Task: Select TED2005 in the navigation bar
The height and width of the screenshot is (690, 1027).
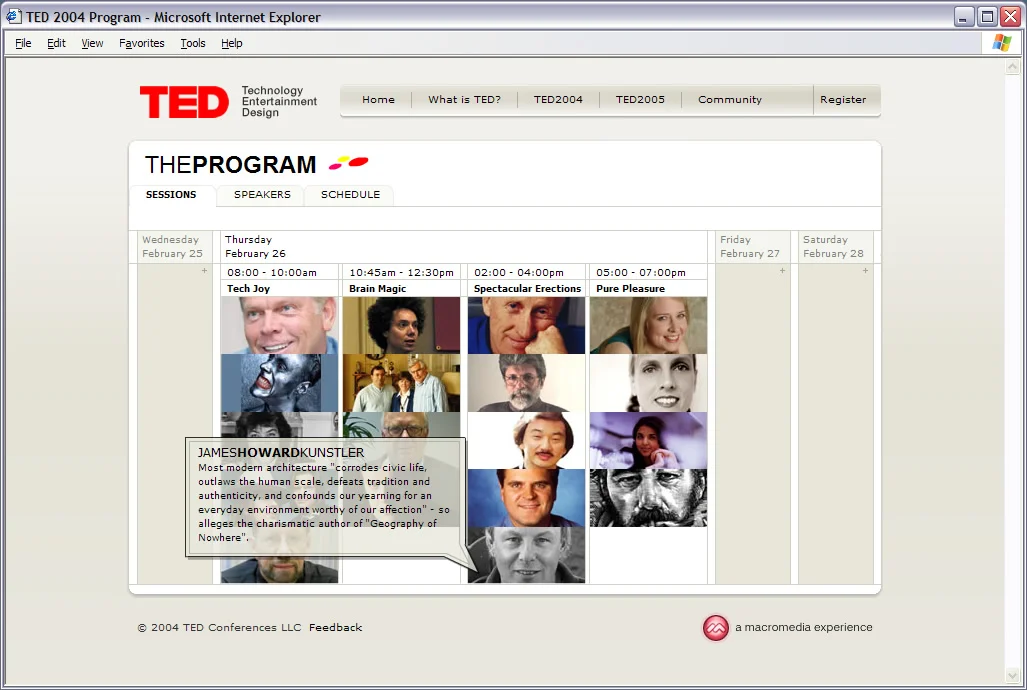Action: click(639, 99)
